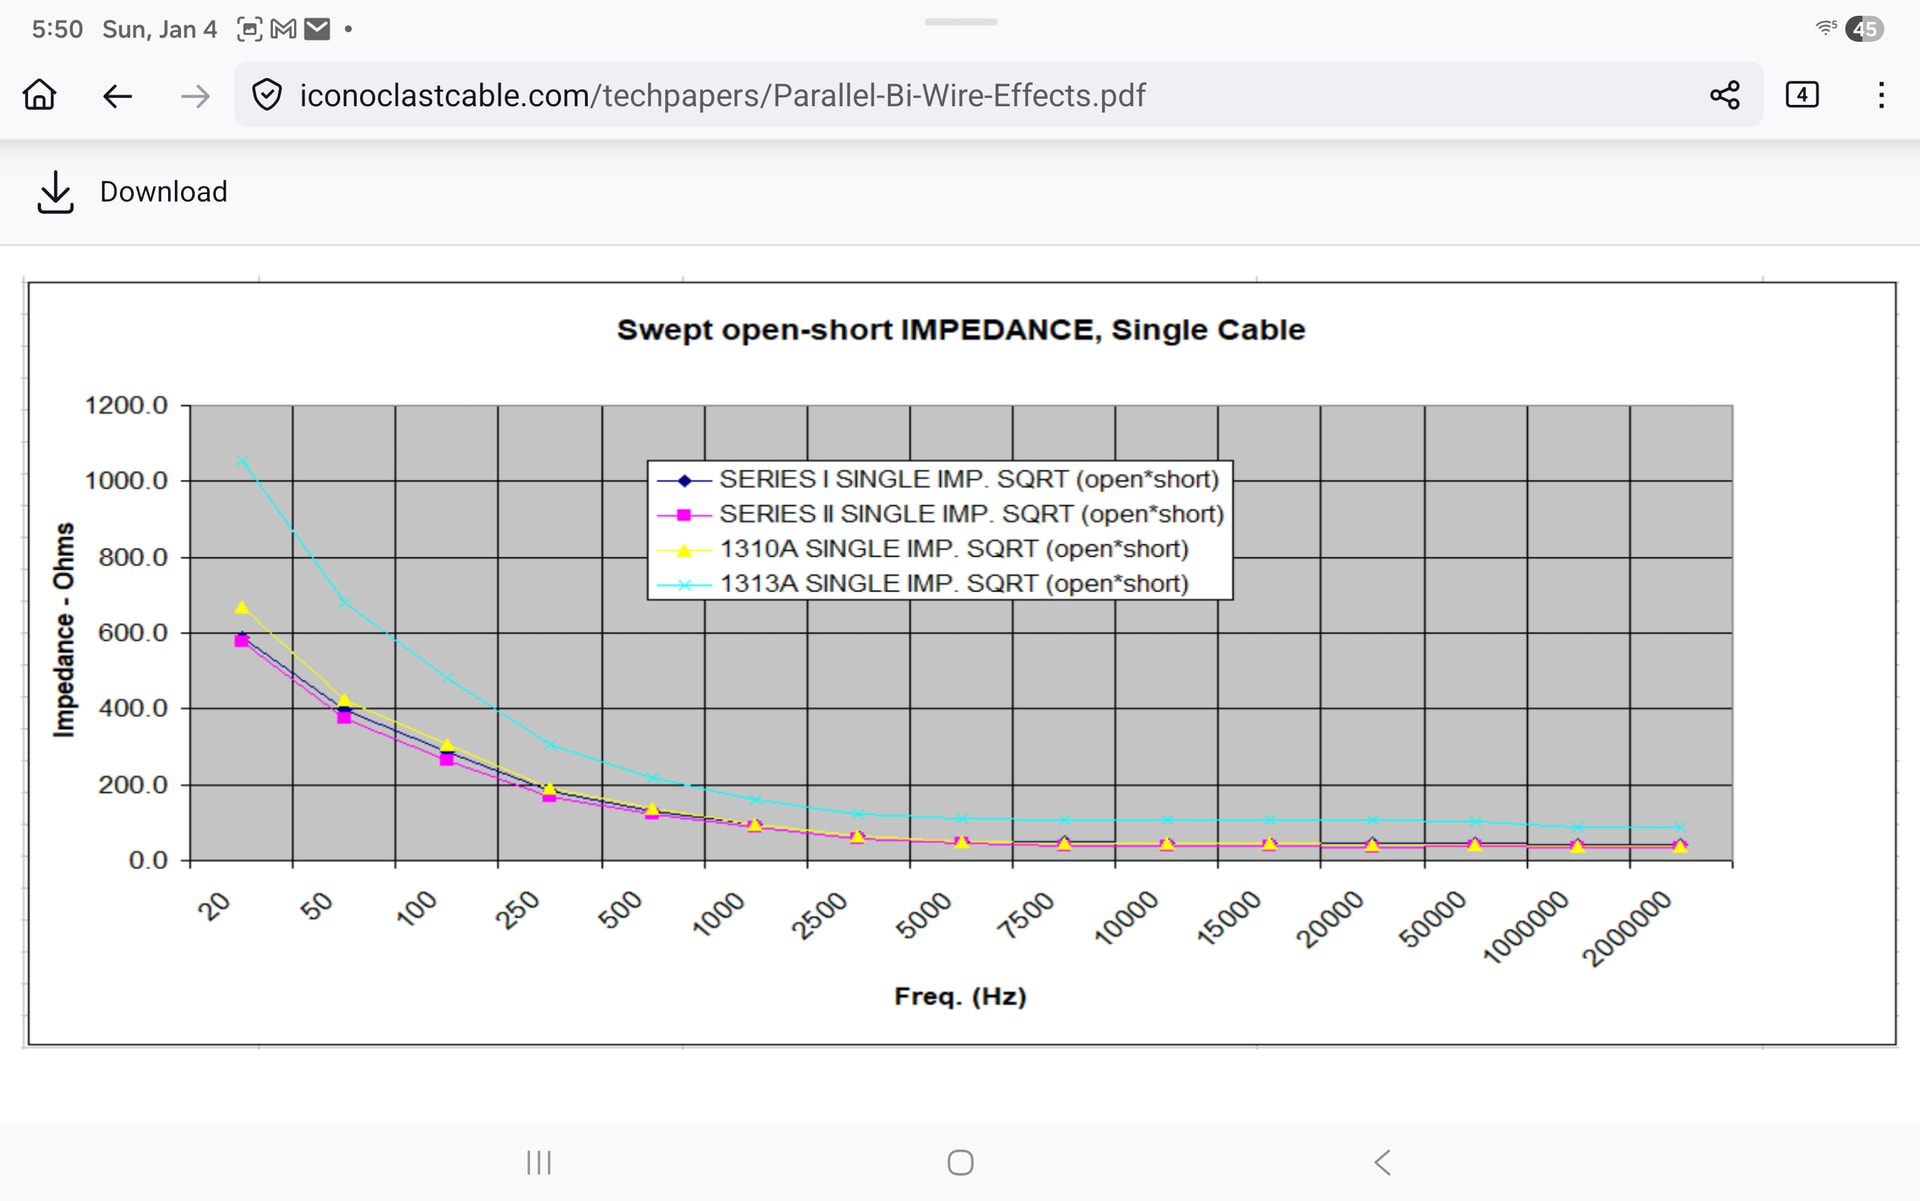Go back using the back arrow

(118, 96)
